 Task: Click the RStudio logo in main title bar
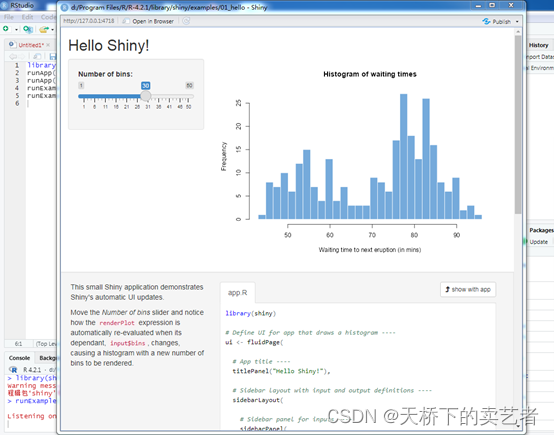(5, 5)
